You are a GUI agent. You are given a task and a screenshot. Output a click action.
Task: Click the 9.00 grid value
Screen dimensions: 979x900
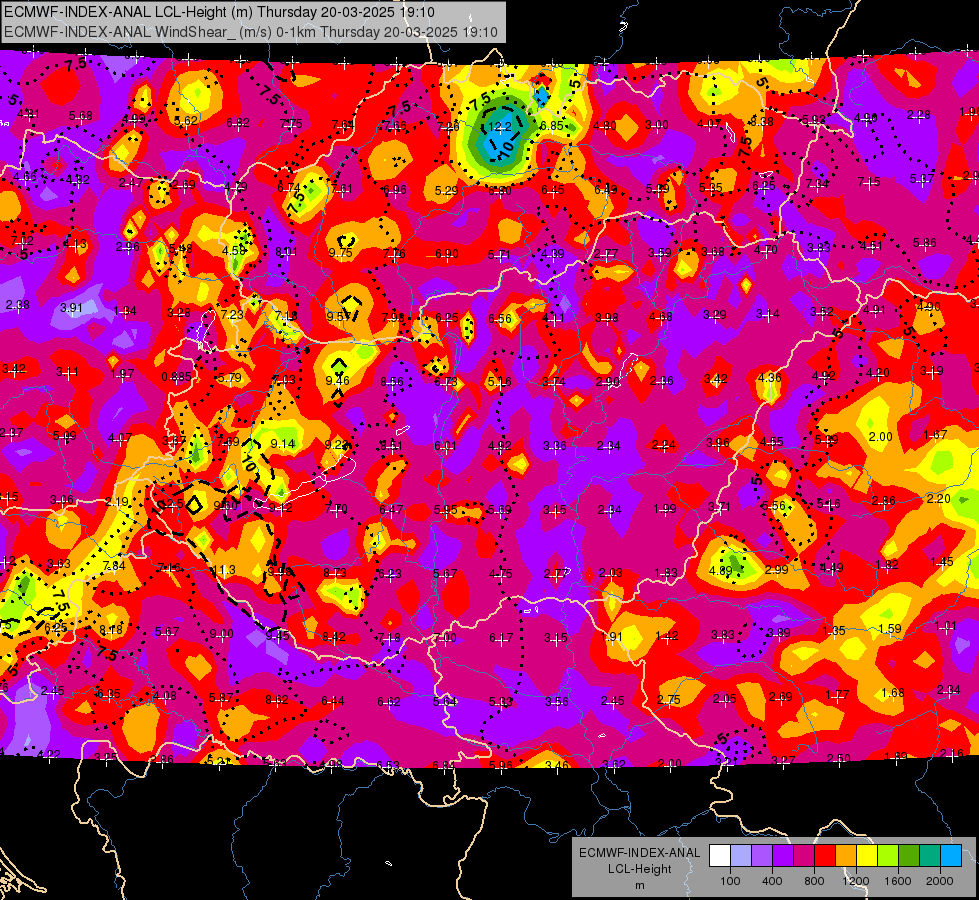coord(221,634)
